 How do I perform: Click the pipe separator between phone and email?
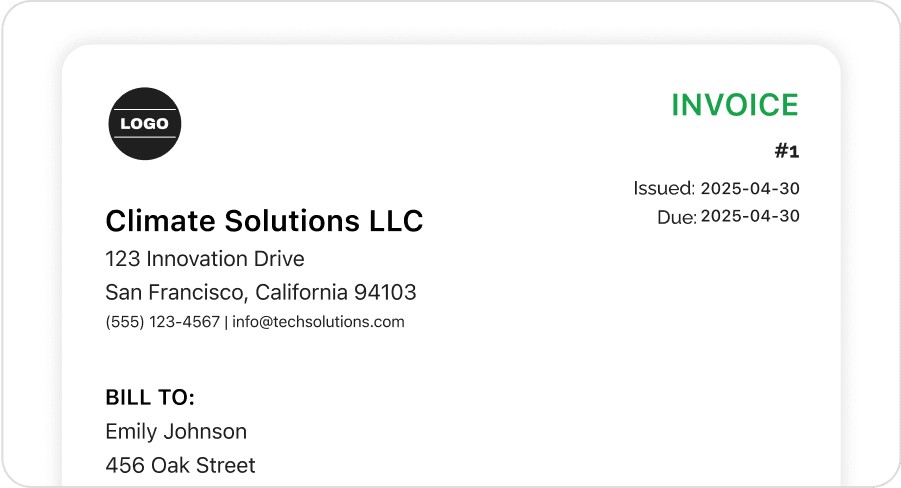[x=226, y=322]
